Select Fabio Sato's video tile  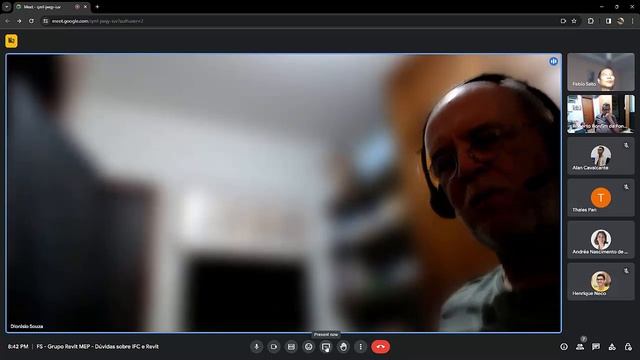click(601, 72)
